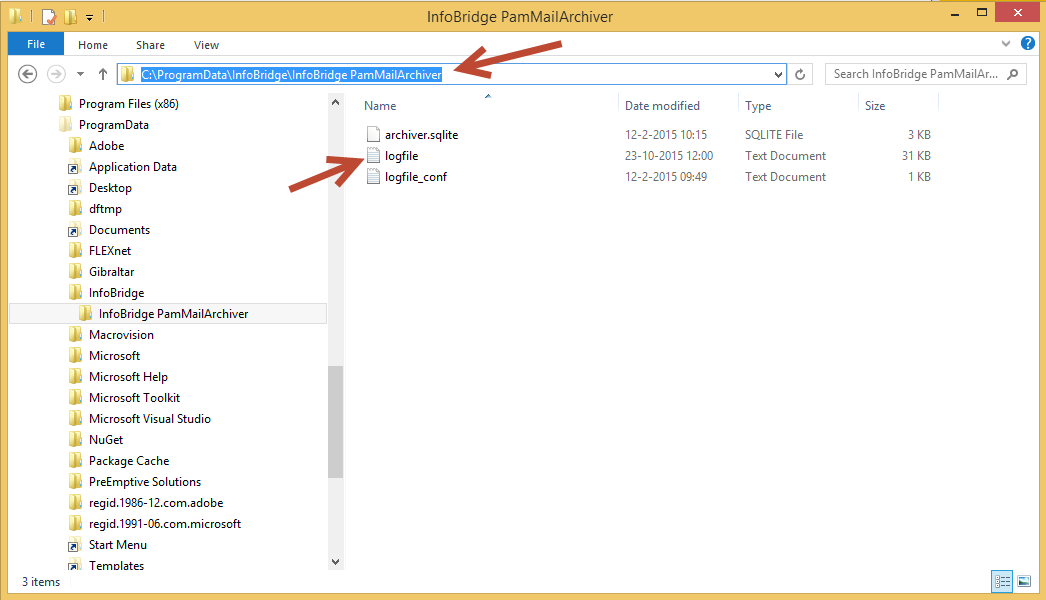1046x600 pixels.
Task: Click navigation pane scroll up arrow
Action: (336, 103)
